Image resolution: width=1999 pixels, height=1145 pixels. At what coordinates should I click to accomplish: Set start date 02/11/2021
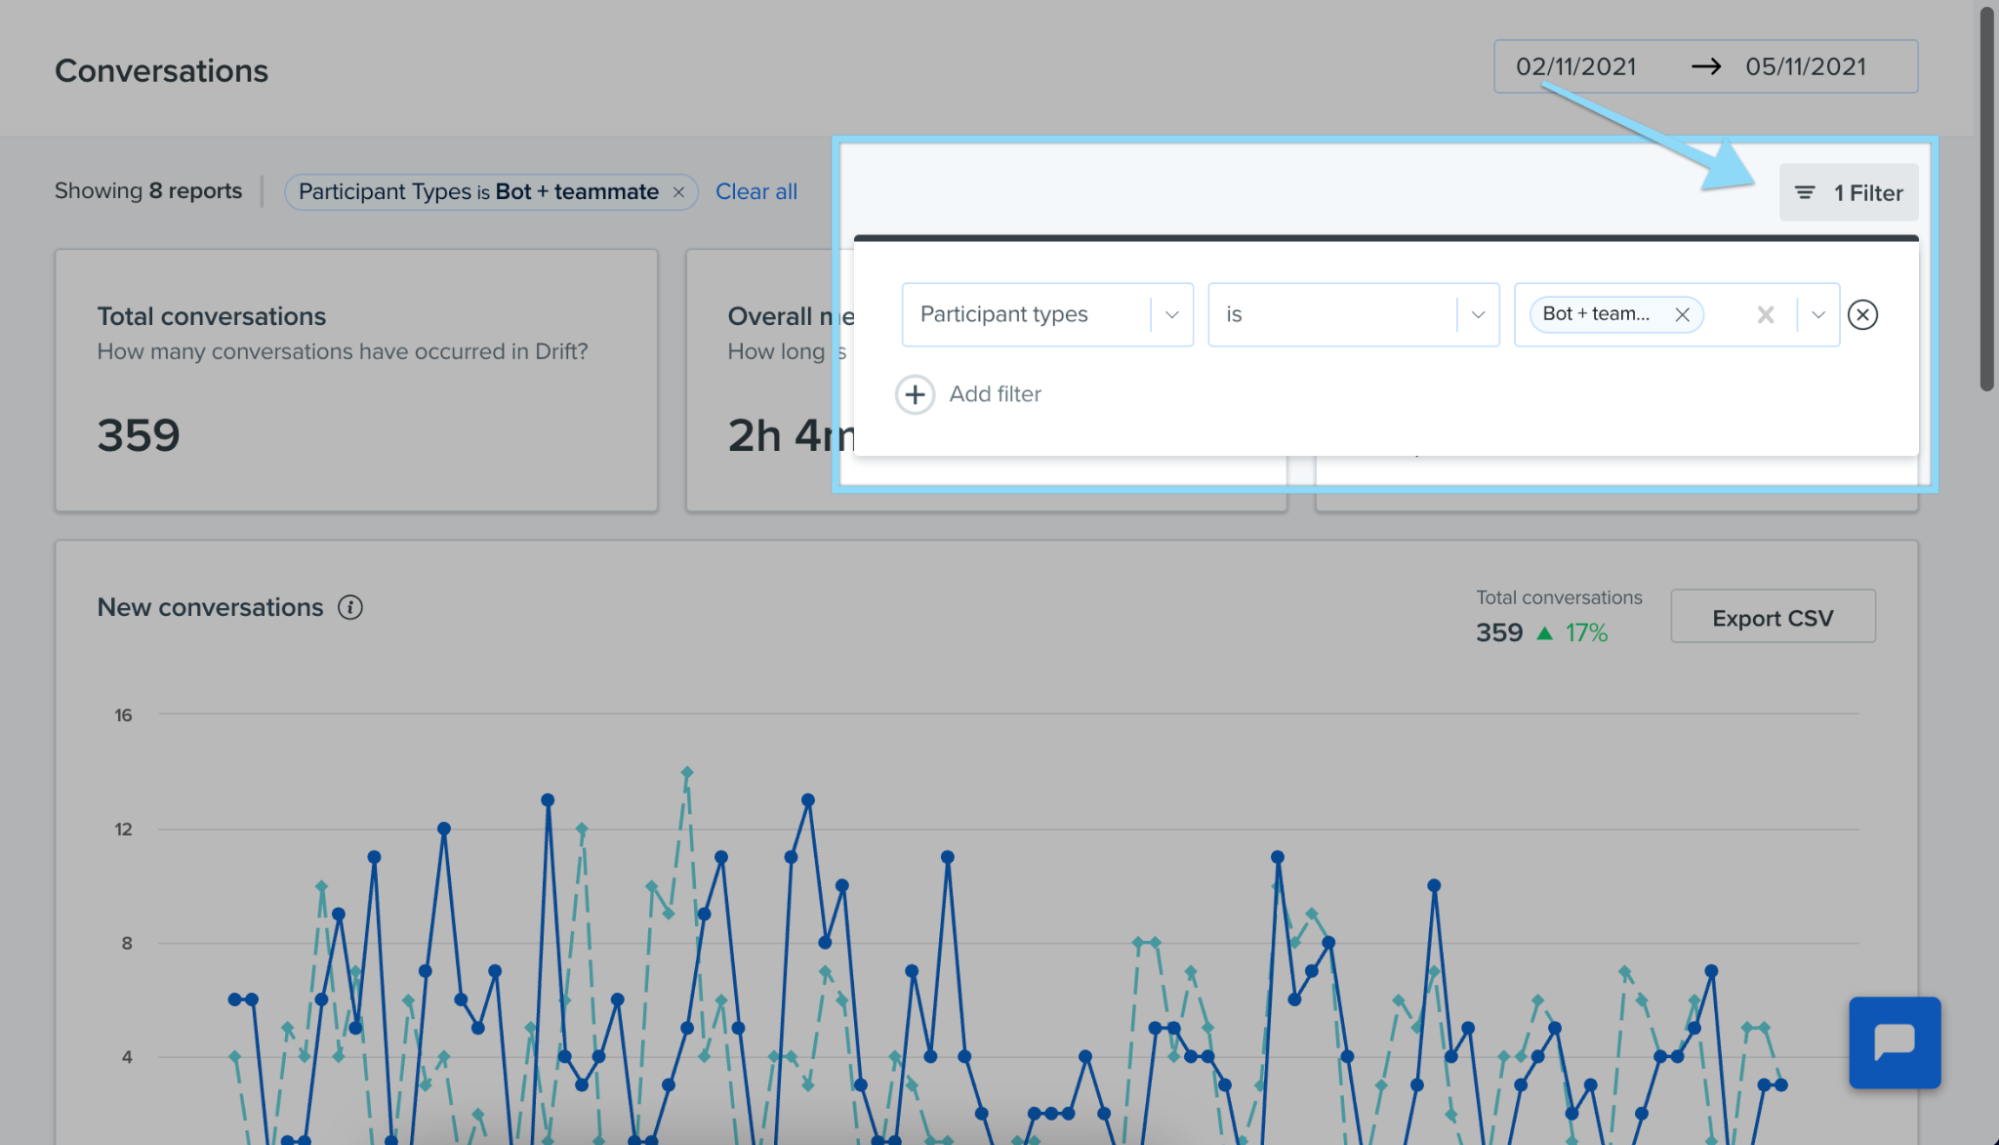pyautogui.click(x=1576, y=67)
